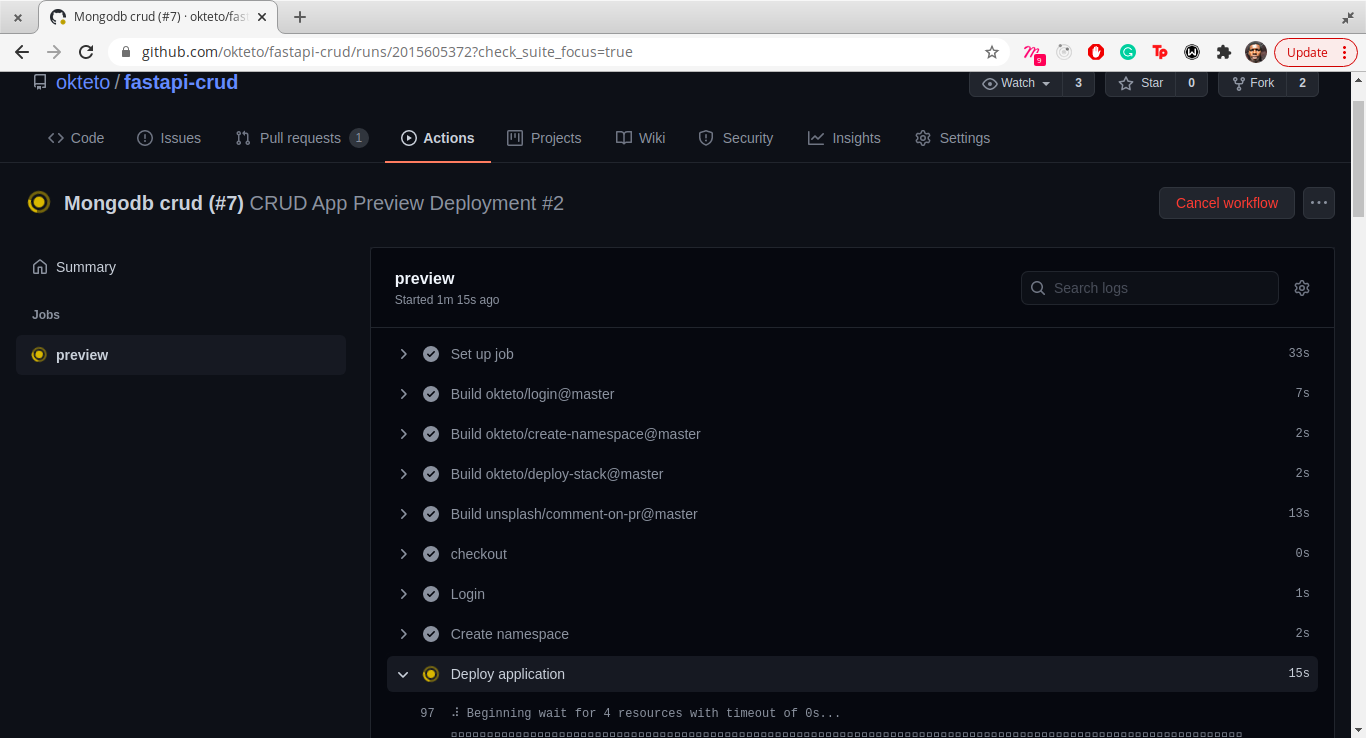Open the Grammarly extension icon
The height and width of the screenshot is (738, 1366).
tap(1128, 52)
